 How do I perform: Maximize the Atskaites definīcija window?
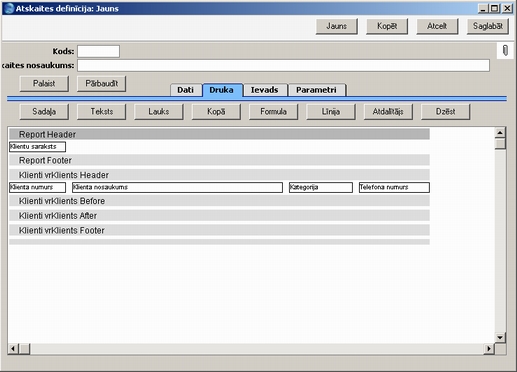494,8
